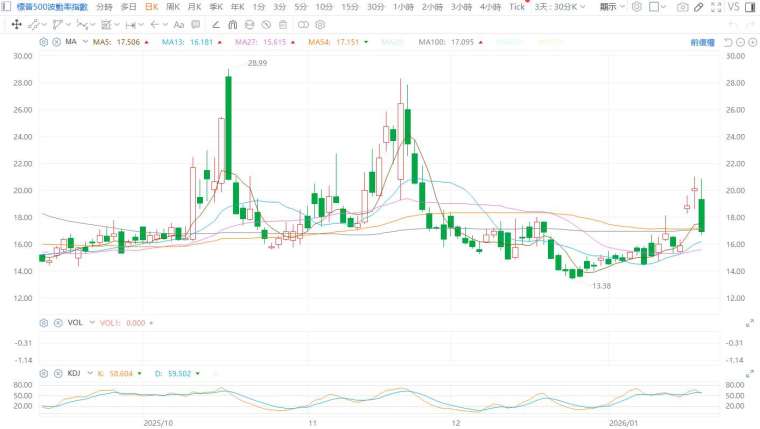Image resolution: width=760 pixels, height=429 pixels.
Task: Take a chart screenshot with camera icon
Action: [x=682, y=7]
